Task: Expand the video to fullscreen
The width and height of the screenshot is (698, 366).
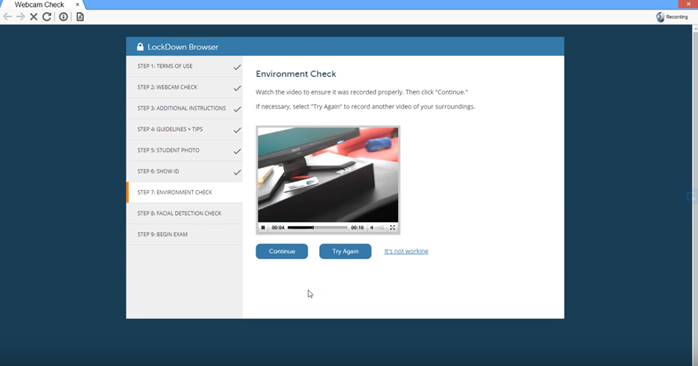Action: click(x=393, y=228)
